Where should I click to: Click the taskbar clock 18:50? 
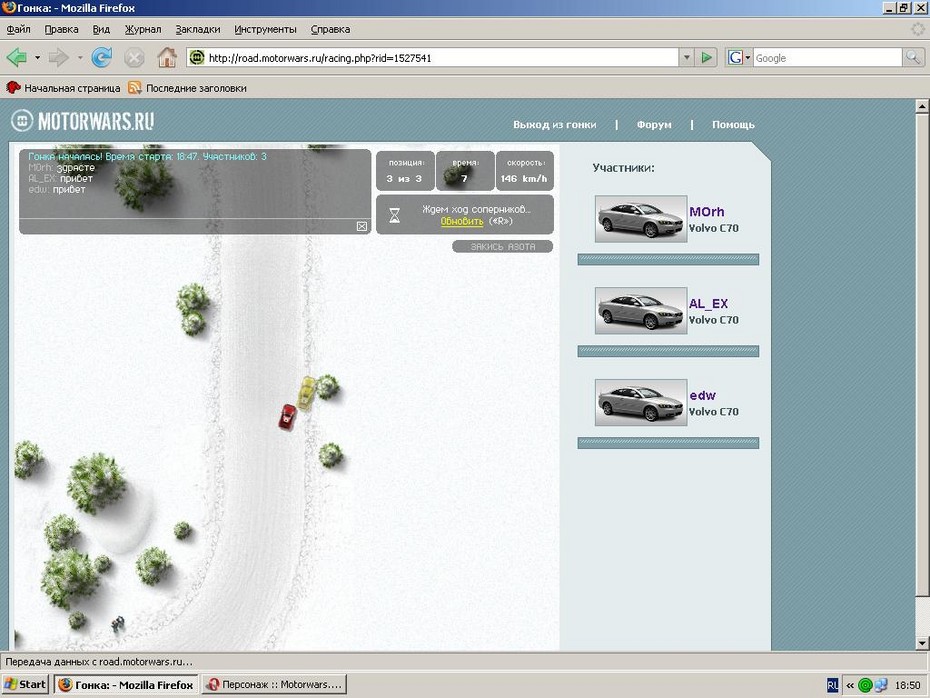tap(907, 685)
